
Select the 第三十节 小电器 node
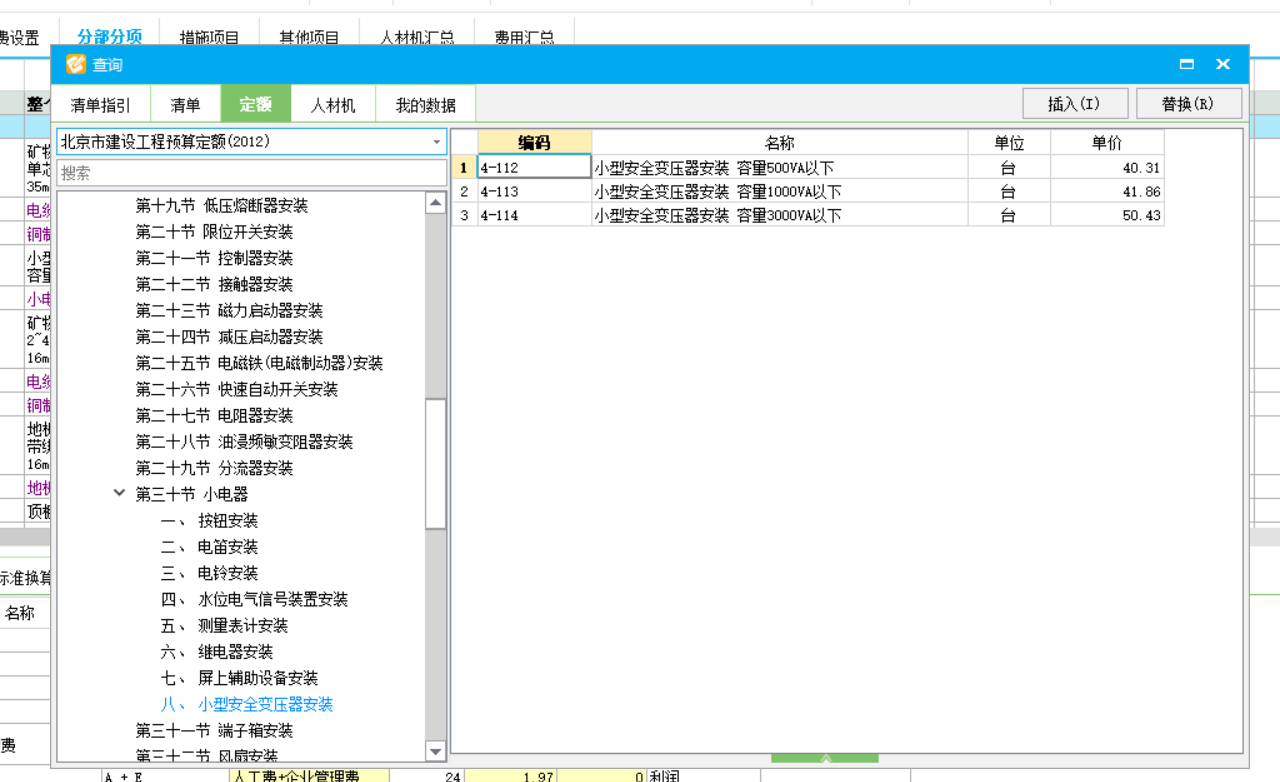pos(192,494)
